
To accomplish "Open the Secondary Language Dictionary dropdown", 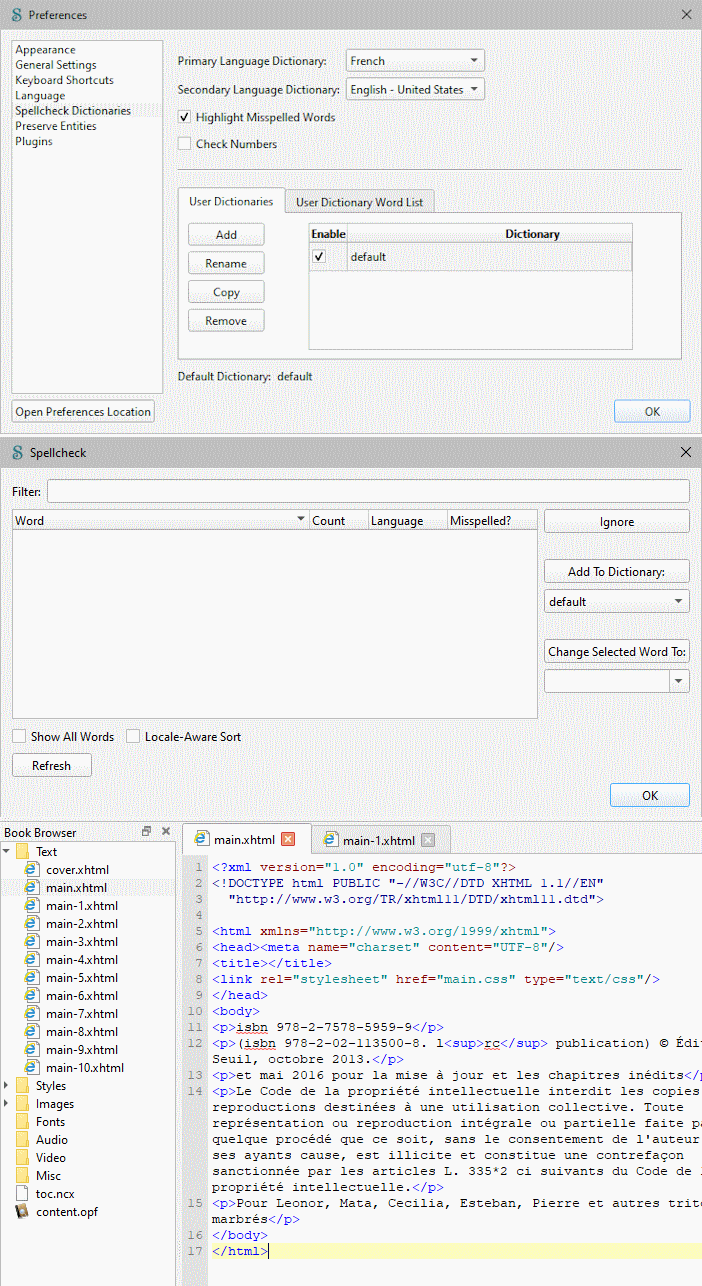I will click(415, 90).
